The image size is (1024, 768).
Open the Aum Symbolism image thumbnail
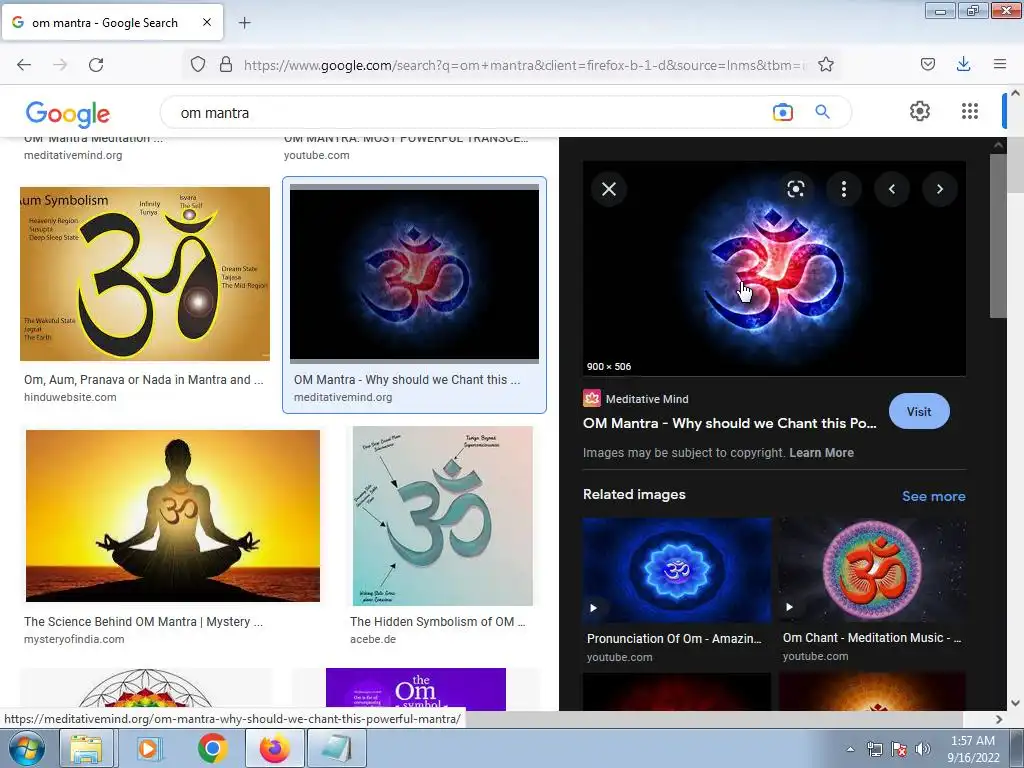(145, 274)
